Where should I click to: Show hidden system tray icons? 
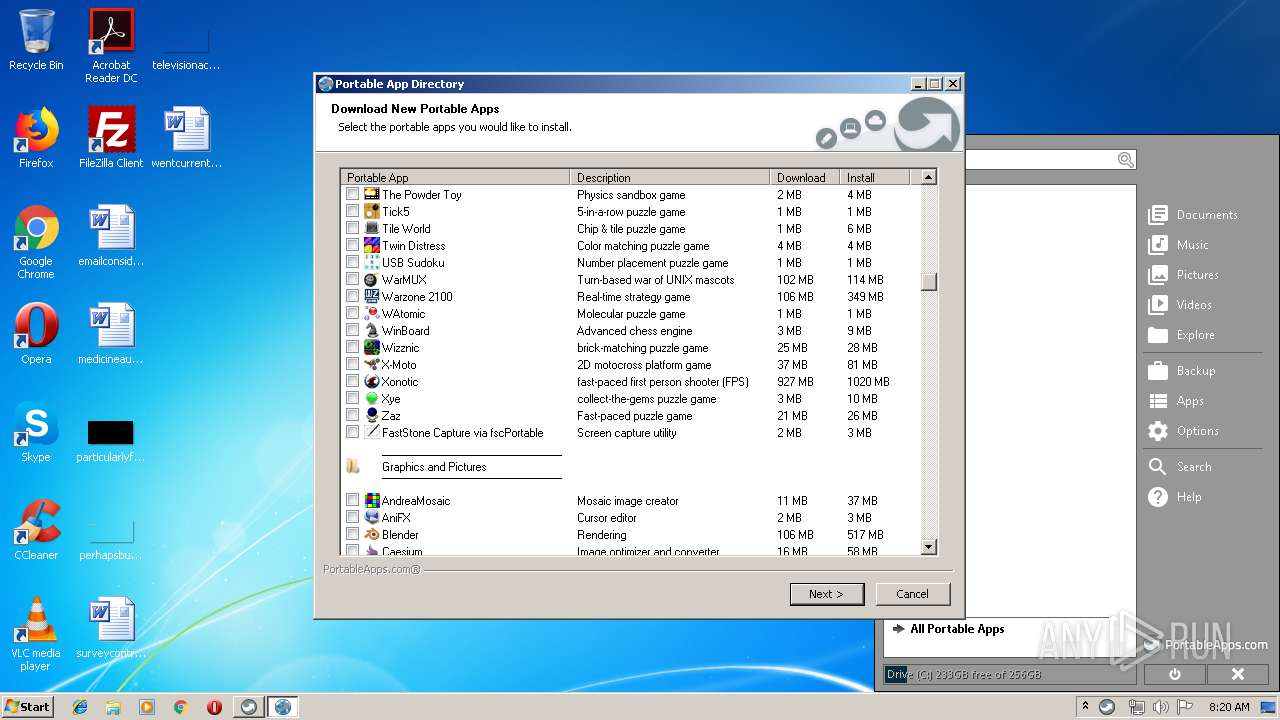(x=1085, y=707)
